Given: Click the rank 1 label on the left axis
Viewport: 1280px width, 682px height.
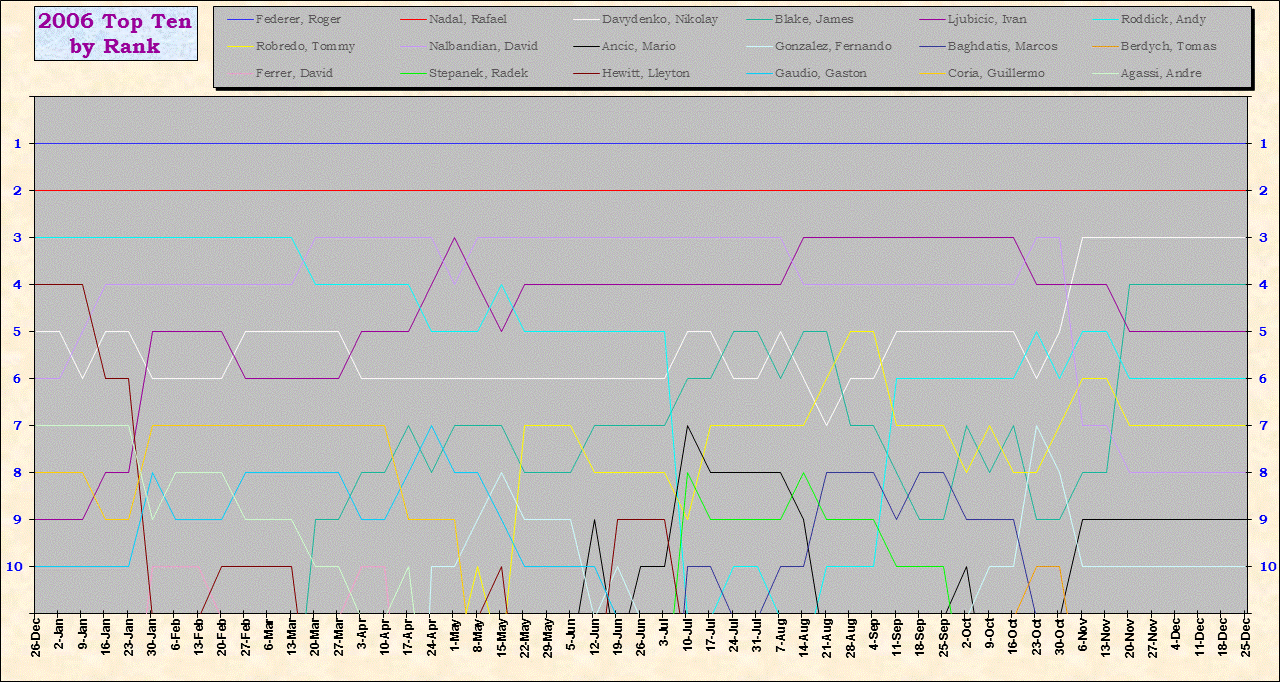Looking at the screenshot, I should 17,144.
